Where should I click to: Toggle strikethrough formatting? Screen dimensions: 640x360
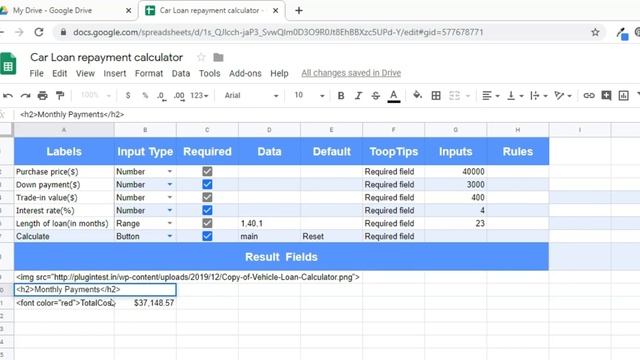(376, 96)
